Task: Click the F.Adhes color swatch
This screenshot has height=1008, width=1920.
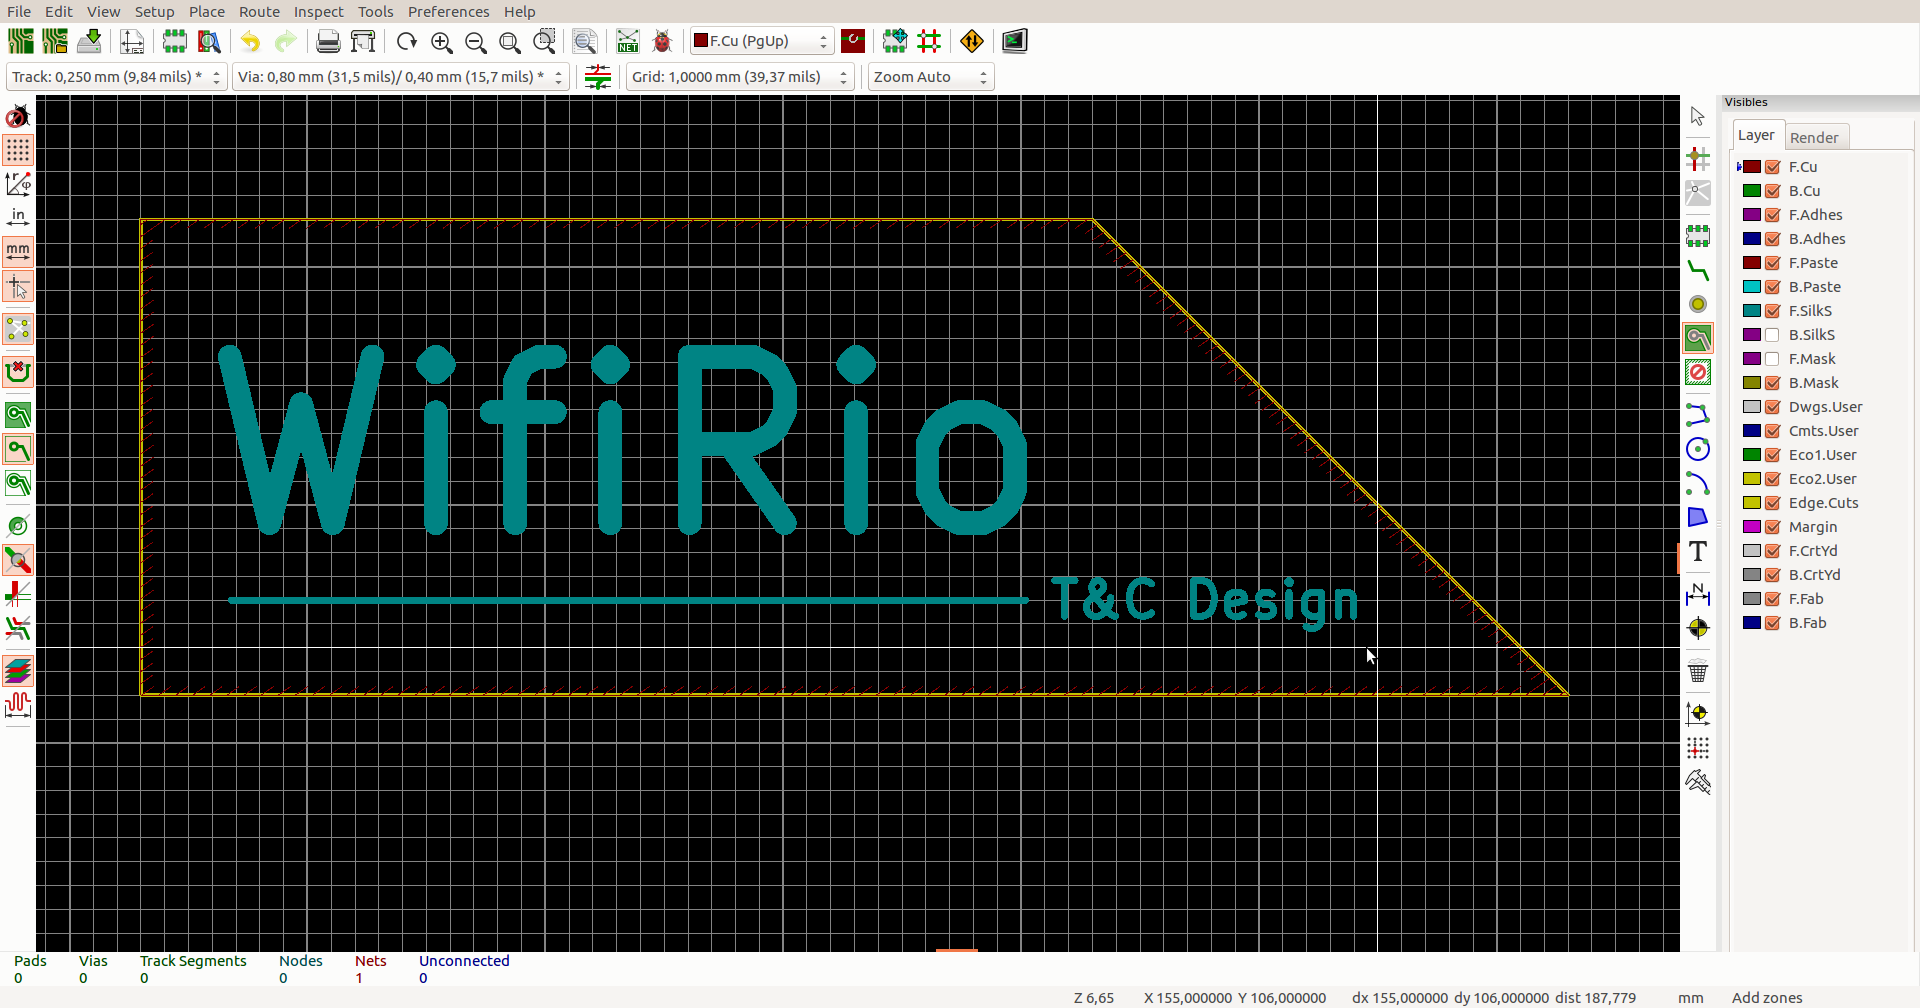Action: [1752, 215]
